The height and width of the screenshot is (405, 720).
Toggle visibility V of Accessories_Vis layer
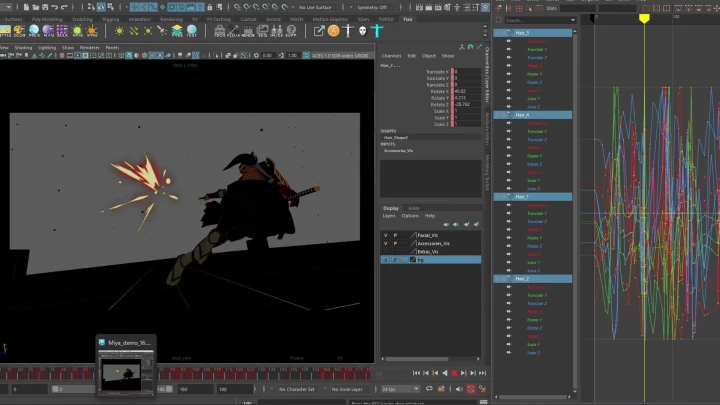(x=385, y=243)
